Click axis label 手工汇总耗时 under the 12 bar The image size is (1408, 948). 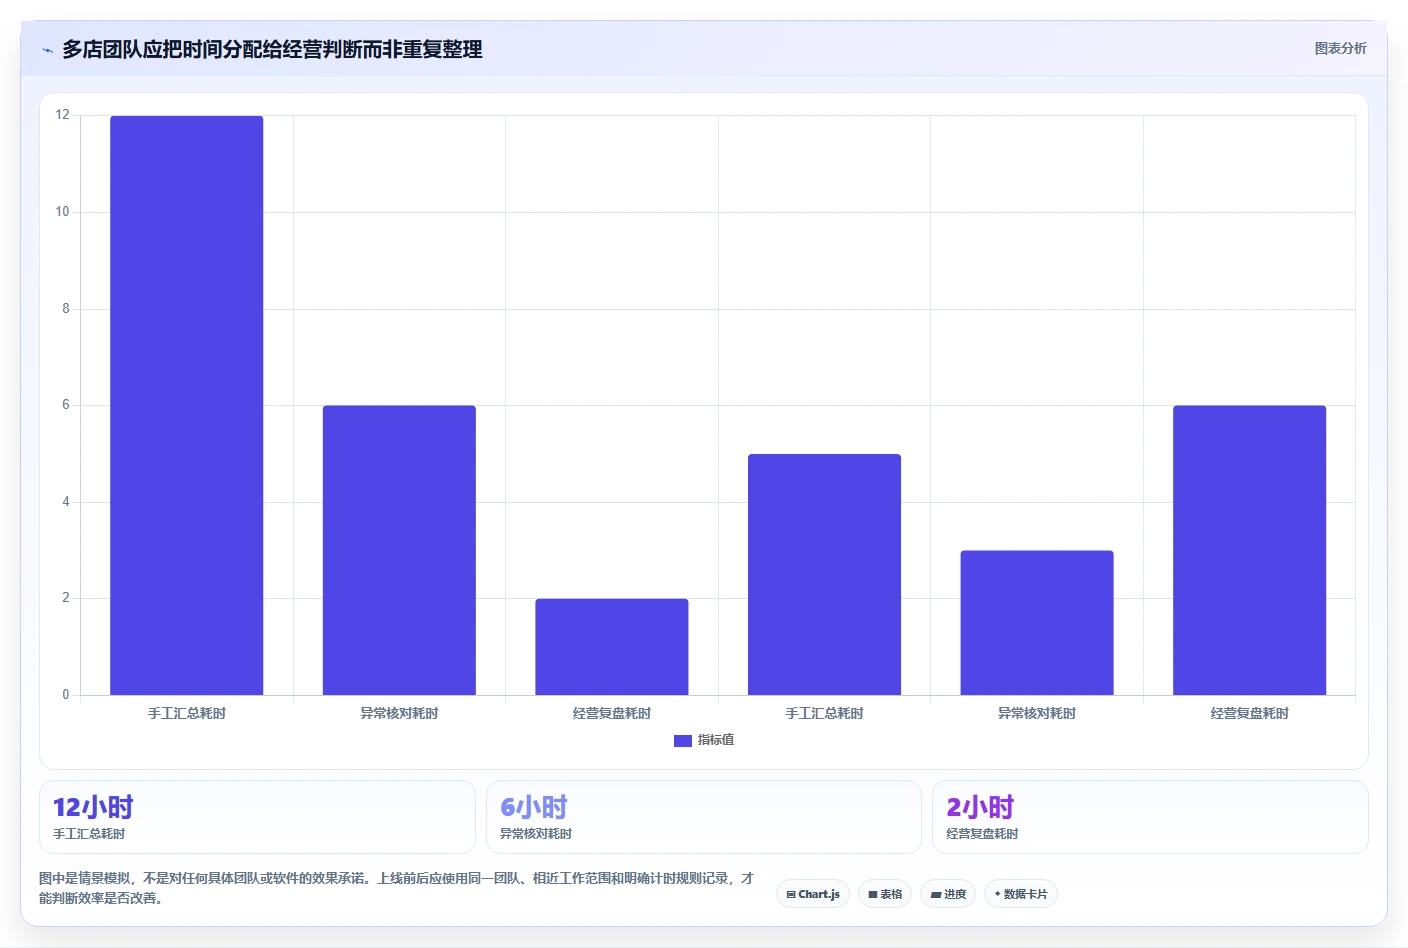point(187,713)
